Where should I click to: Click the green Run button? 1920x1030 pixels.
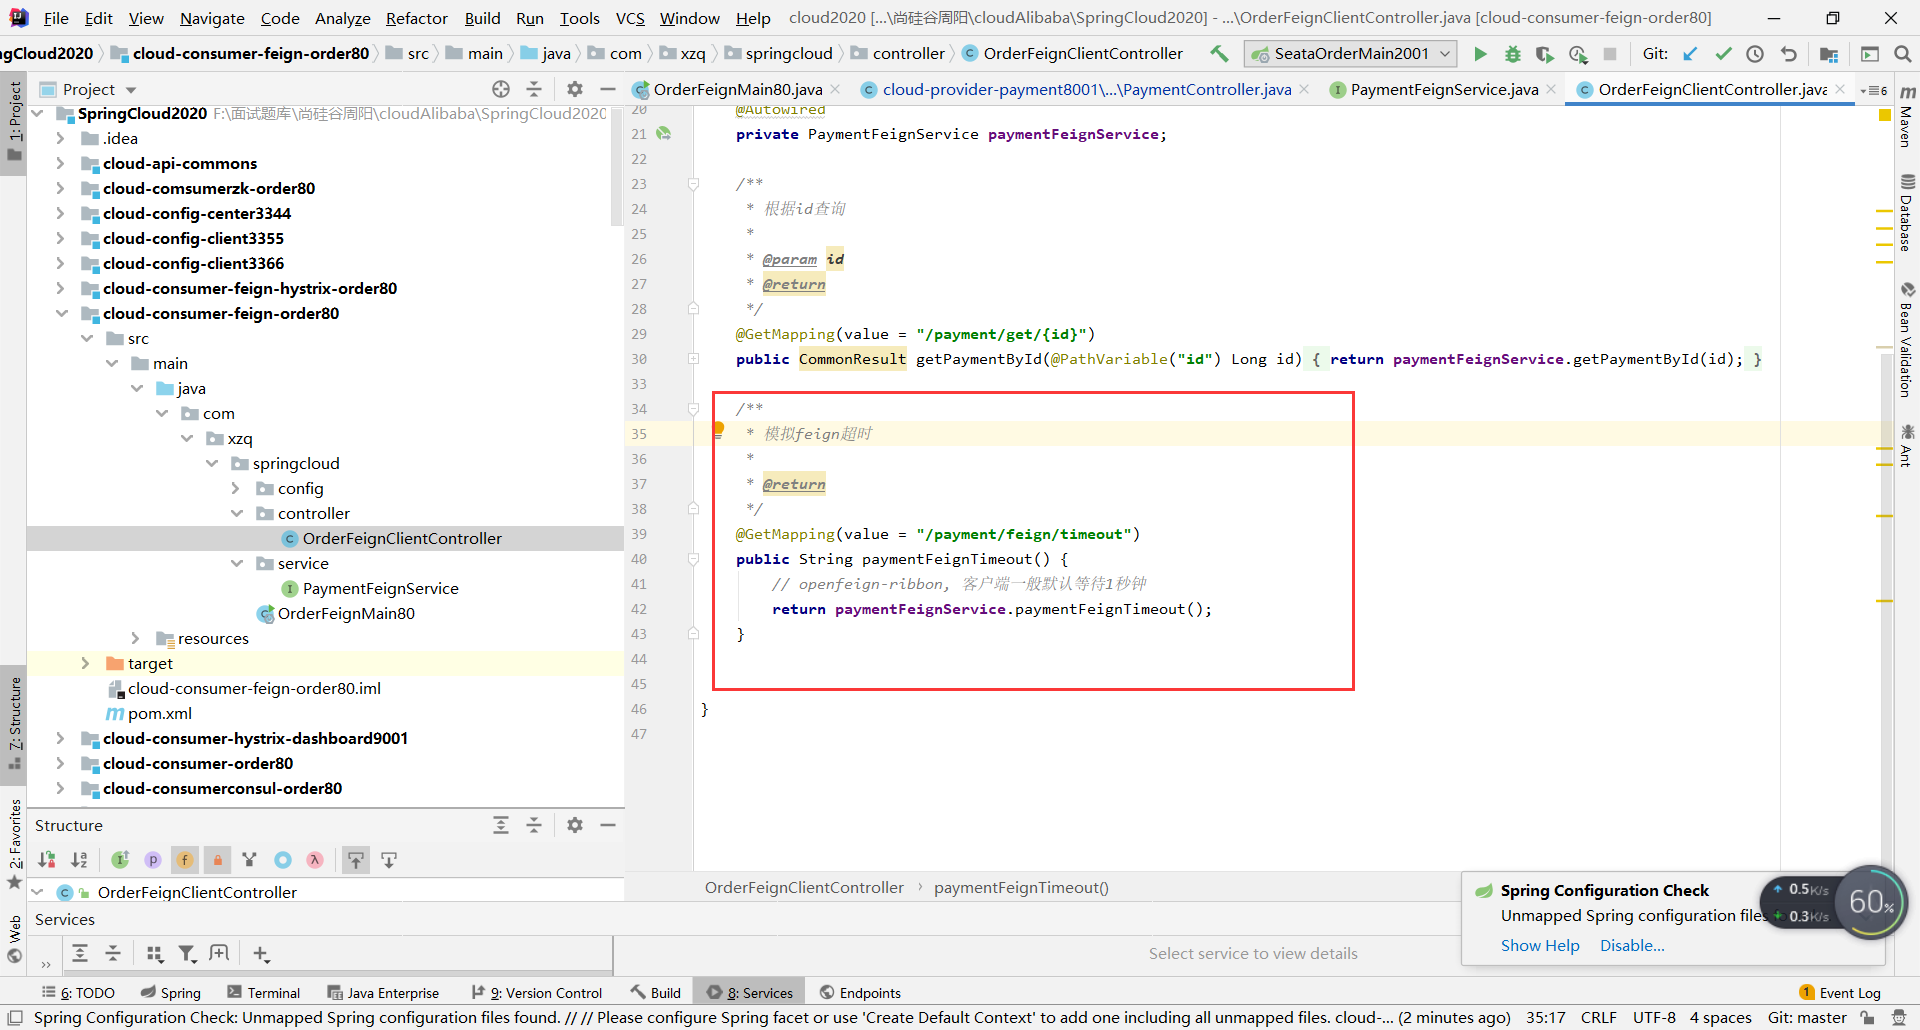click(x=1481, y=54)
